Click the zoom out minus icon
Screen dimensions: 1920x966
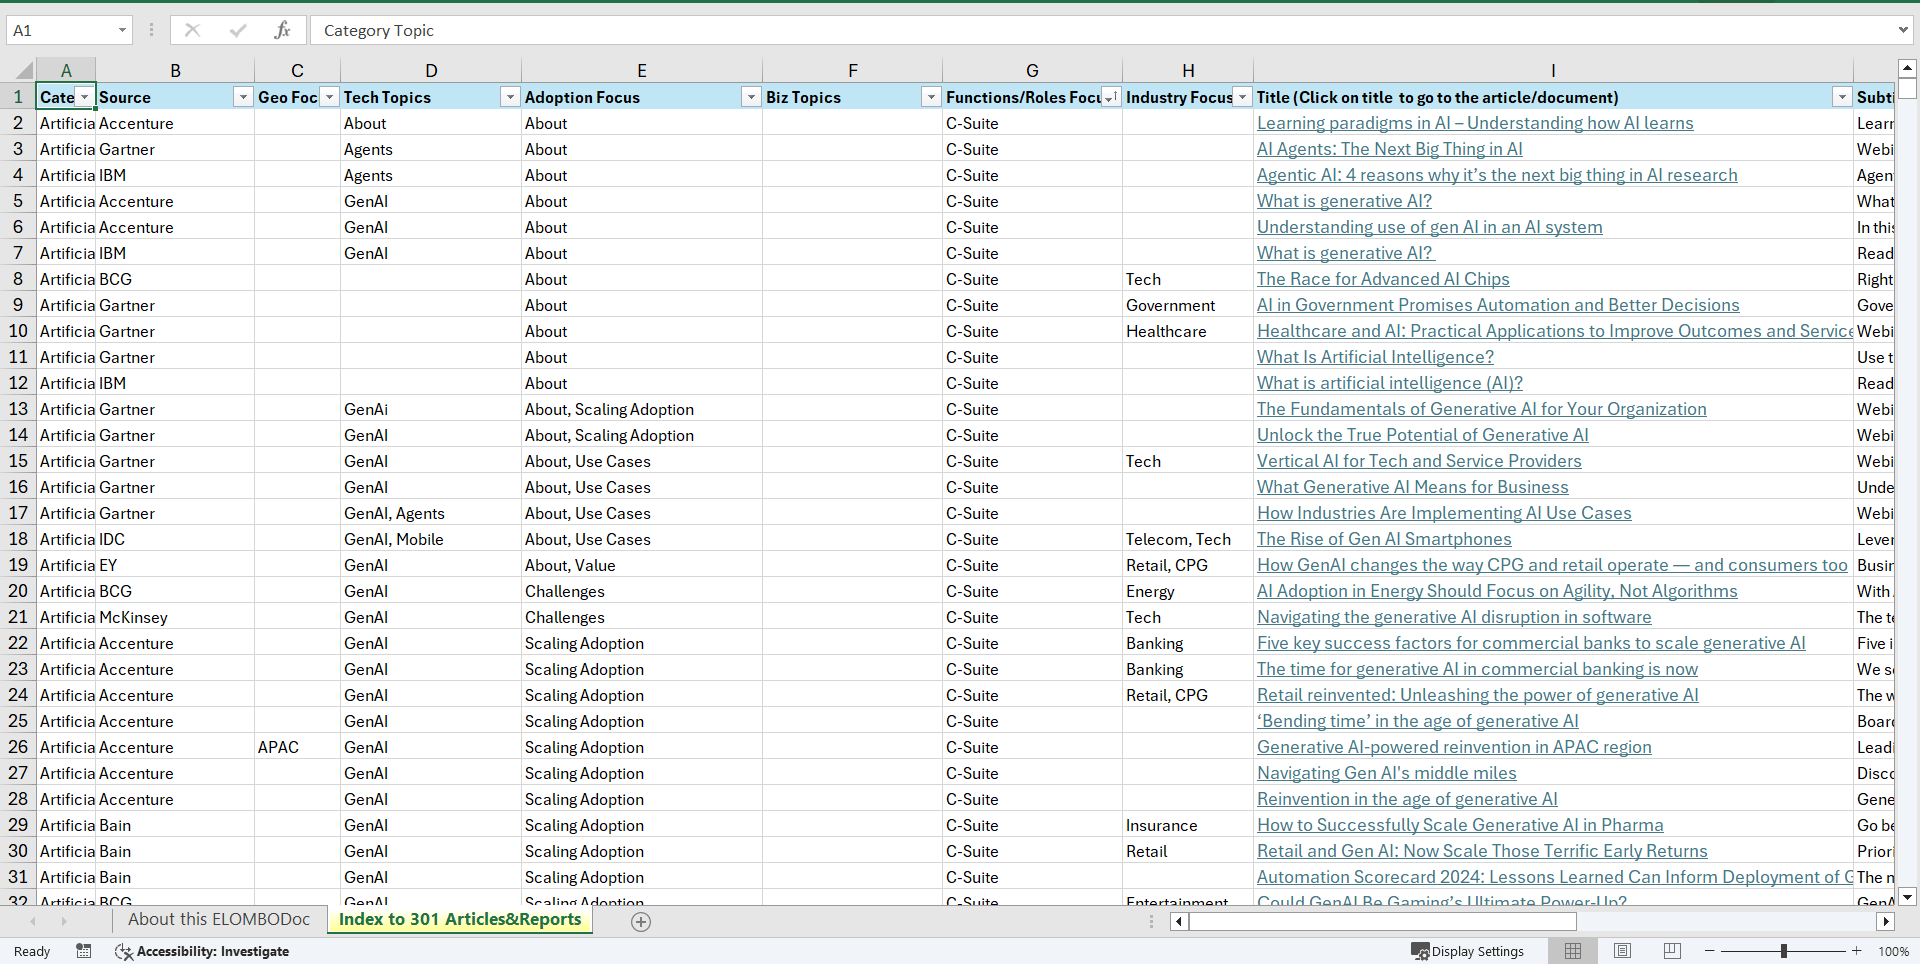[1709, 951]
